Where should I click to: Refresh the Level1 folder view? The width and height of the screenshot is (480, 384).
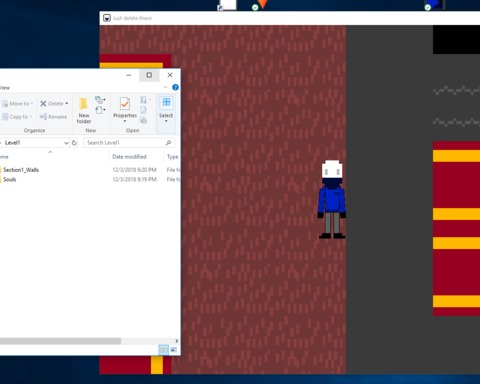tap(74, 143)
